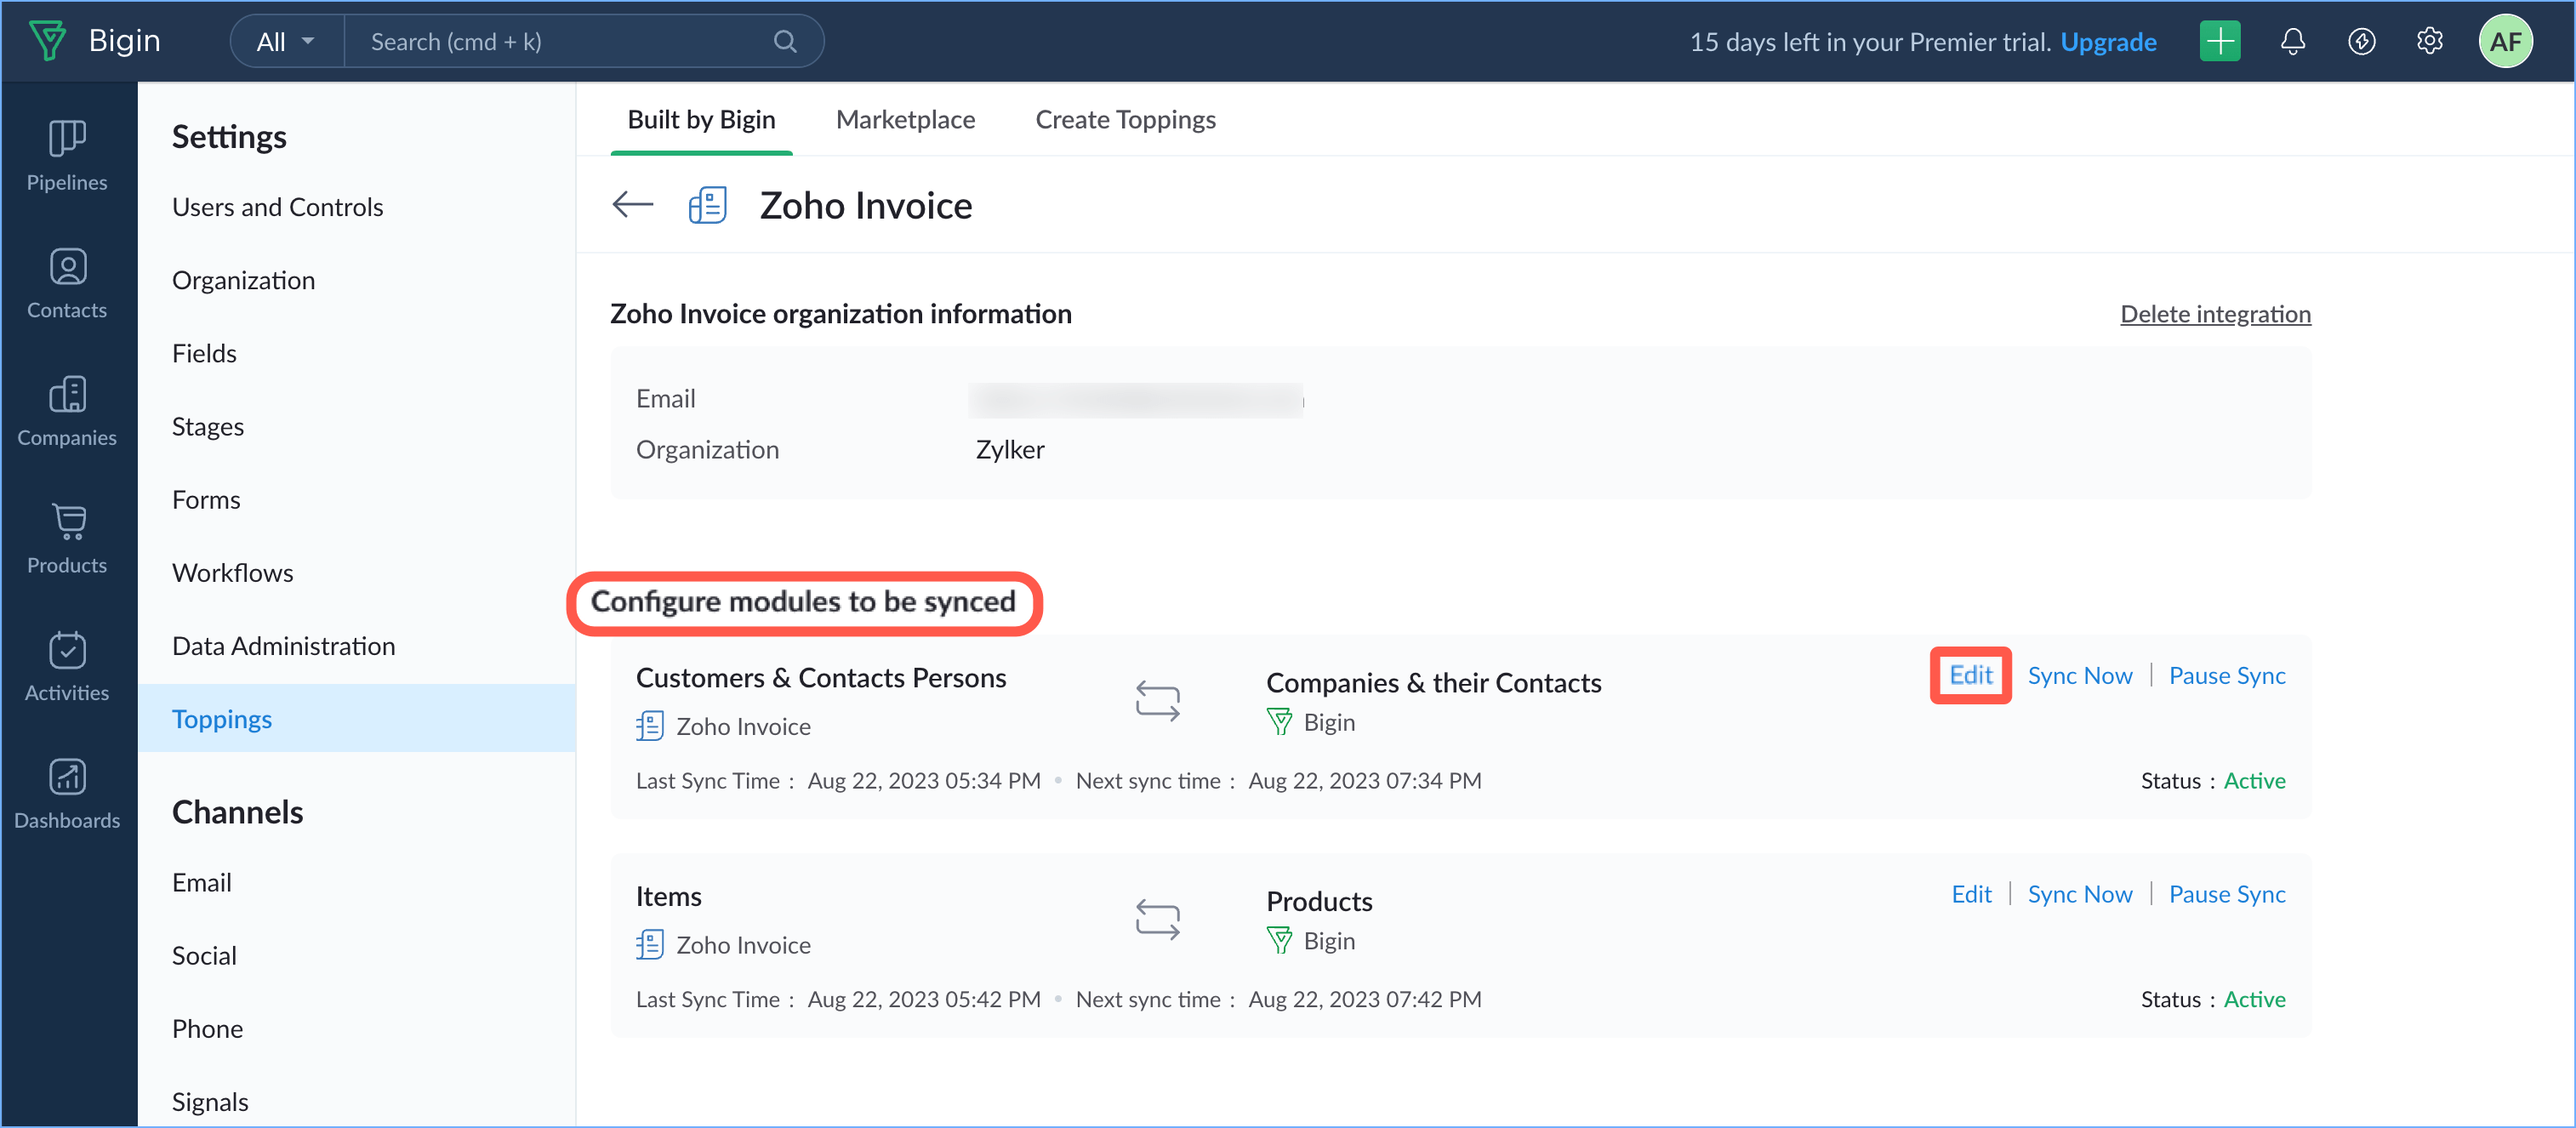This screenshot has height=1128, width=2576.
Task: Click Bigin icon under Products
Action: pos(1279,941)
